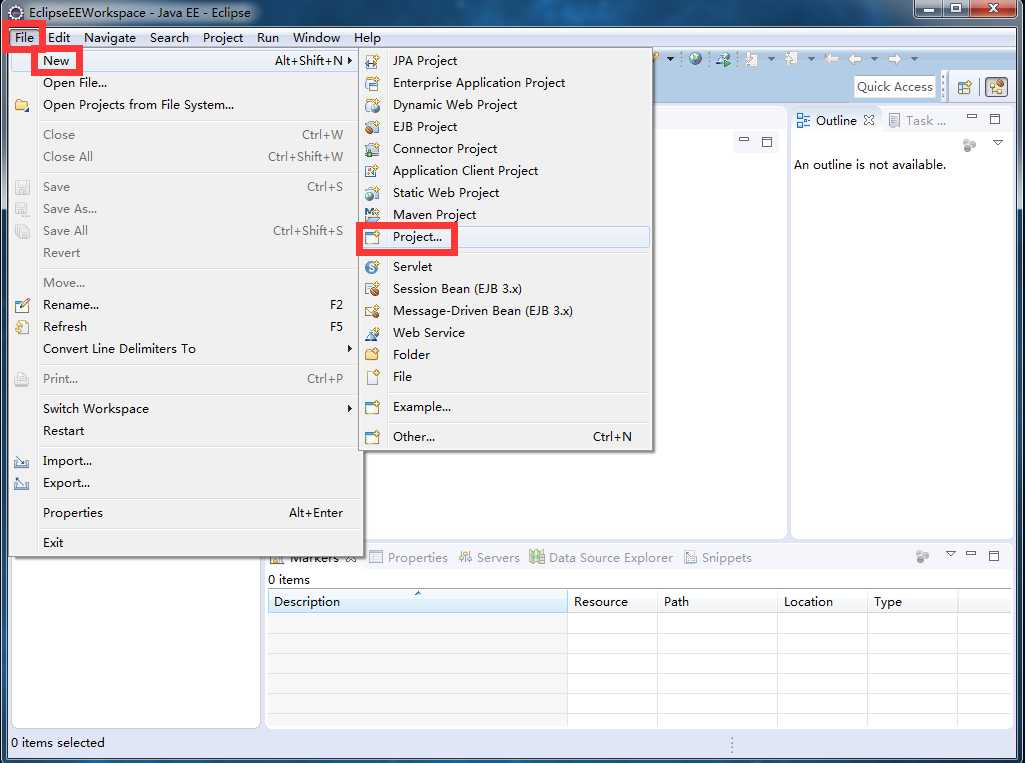The image size is (1025, 763).
Task: Switch to the Task List tab
Action: (x=918, y=120)
